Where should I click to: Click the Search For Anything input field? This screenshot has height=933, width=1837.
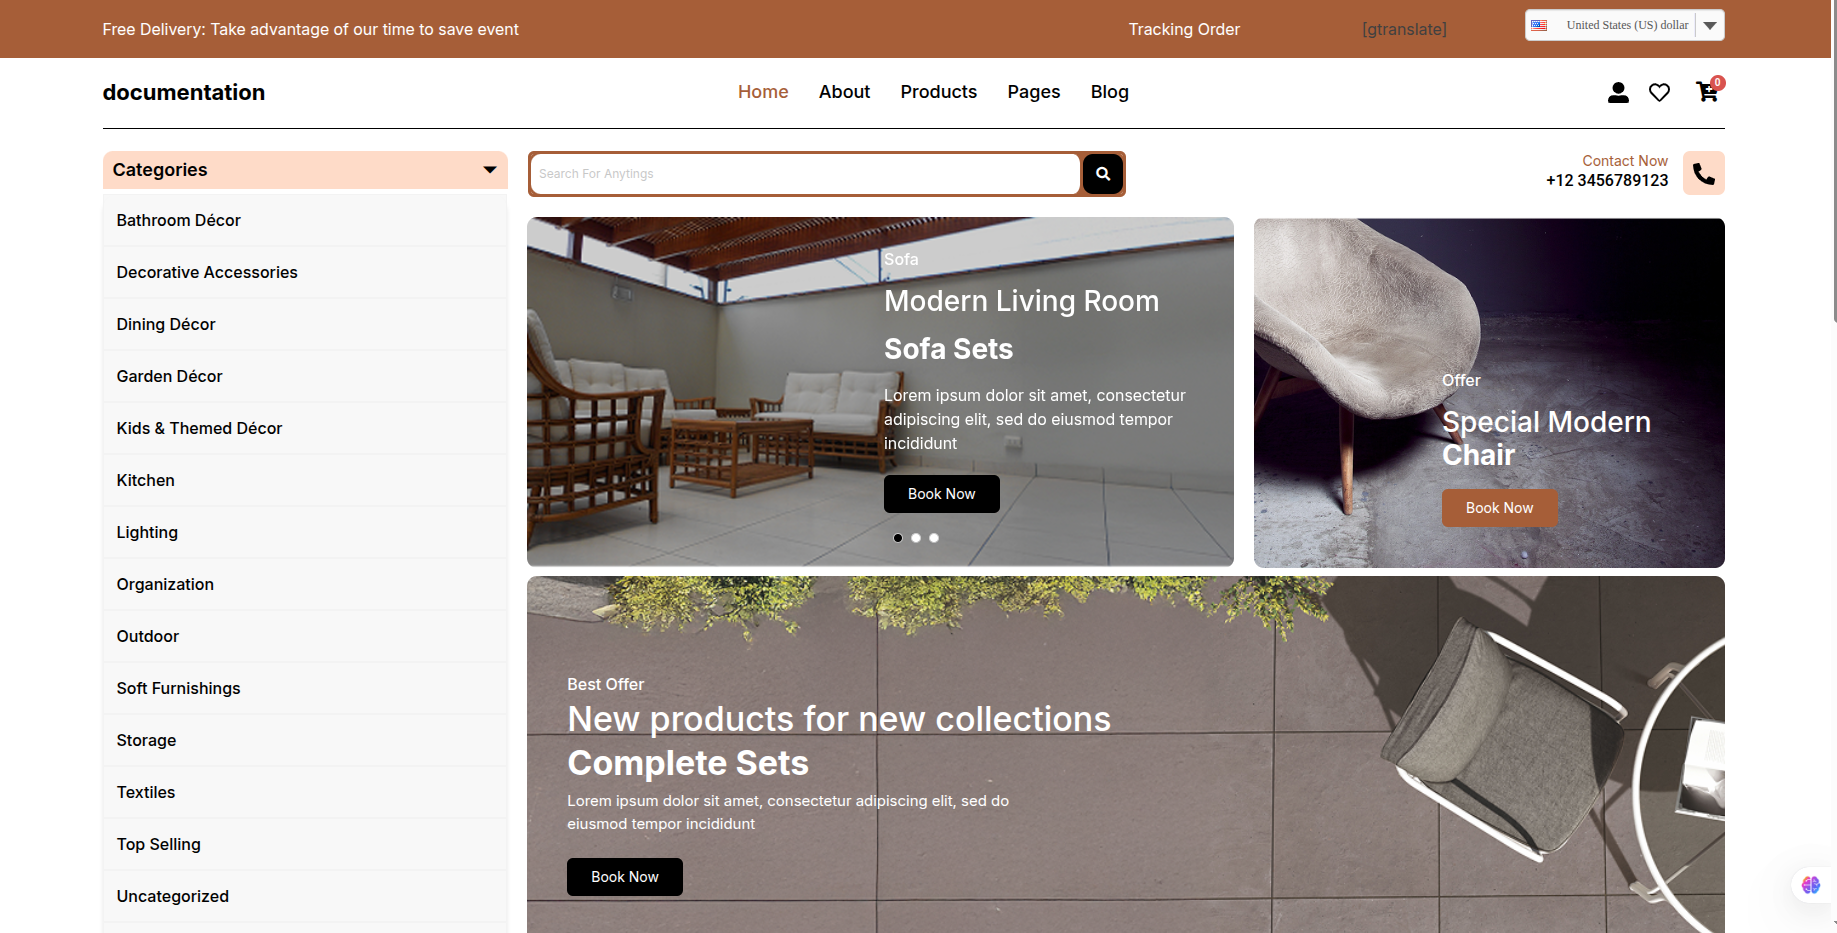[x=805, y=174]
